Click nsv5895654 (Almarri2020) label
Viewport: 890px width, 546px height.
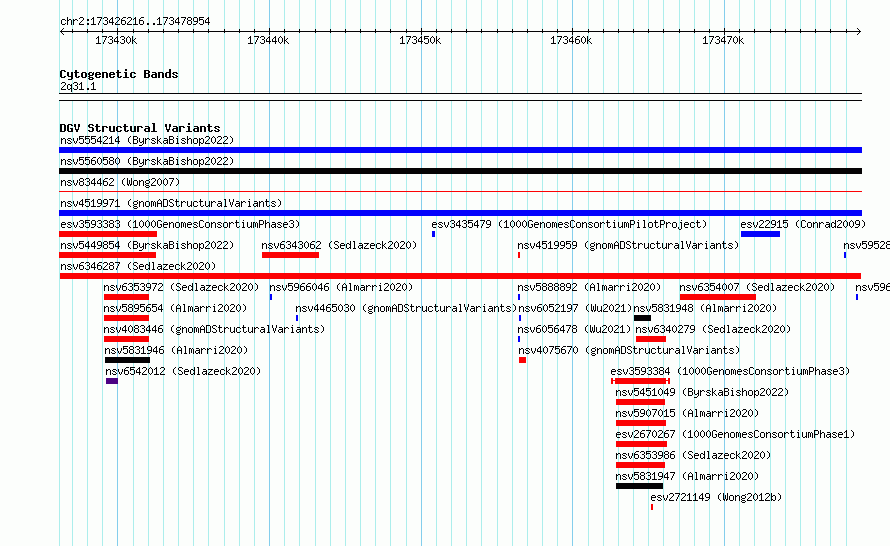coord(175,308)
